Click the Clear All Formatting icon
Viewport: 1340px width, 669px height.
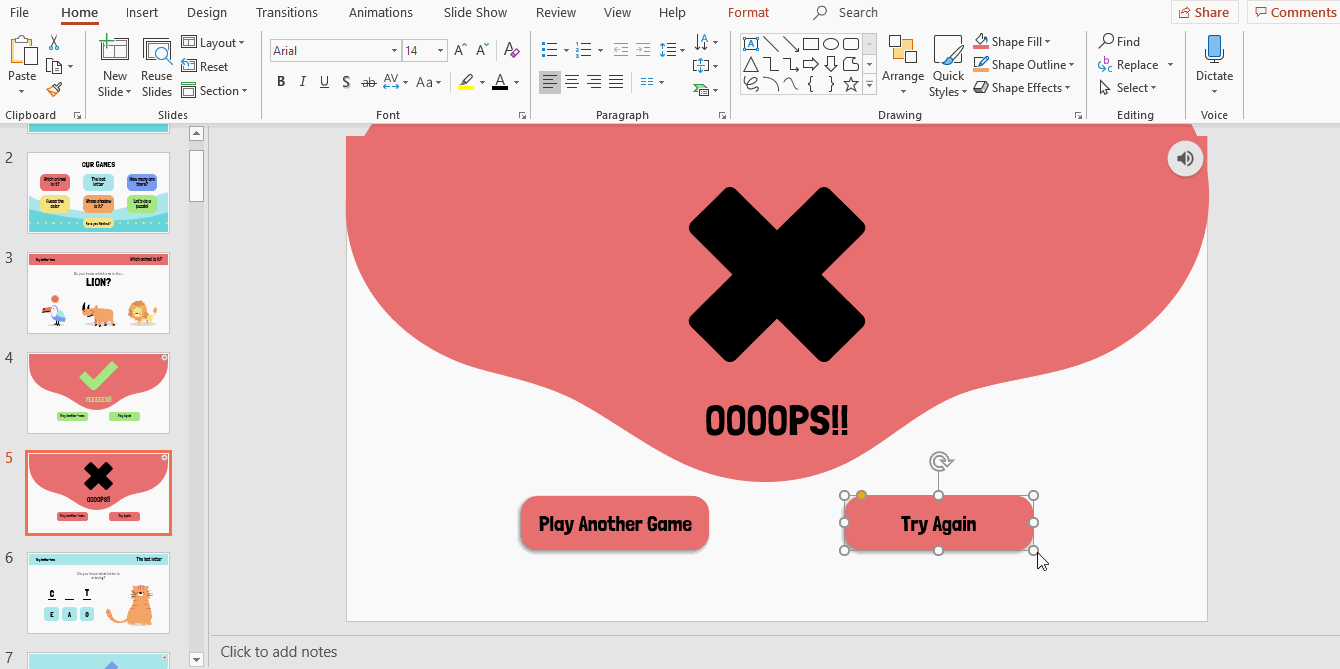click(x=511, y=50)
